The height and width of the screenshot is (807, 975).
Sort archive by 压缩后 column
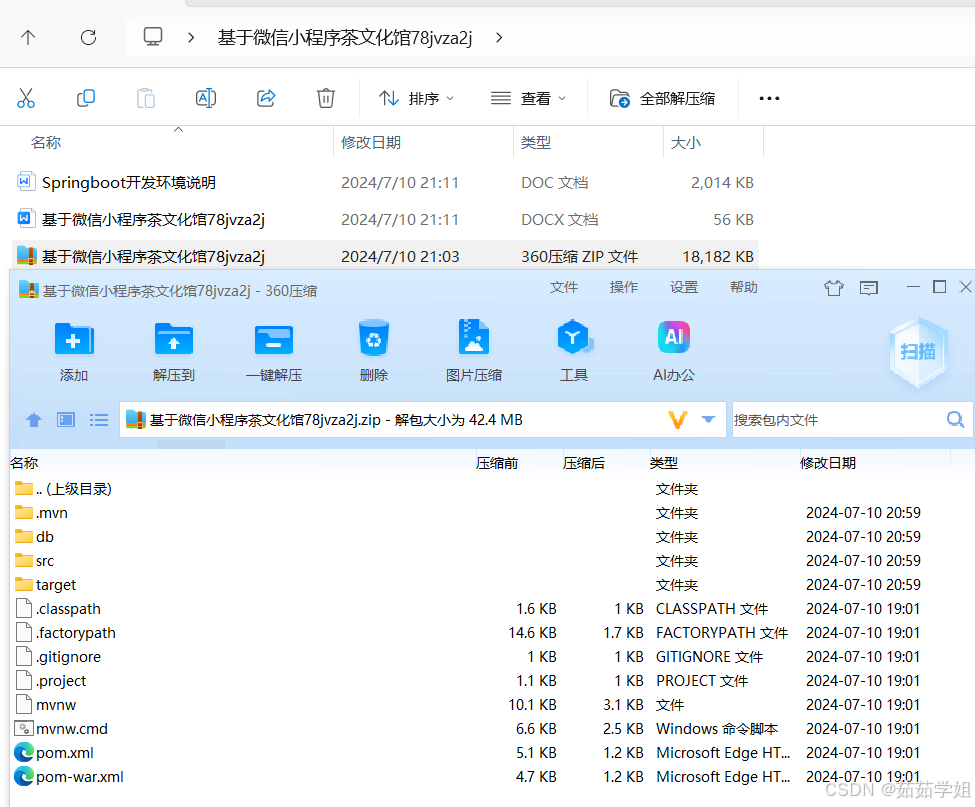point(584,463)
